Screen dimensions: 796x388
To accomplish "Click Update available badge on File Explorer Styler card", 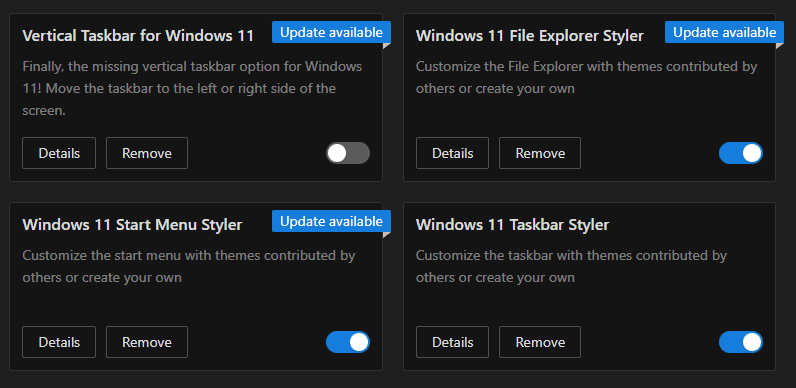I will click(x=724, y=33).
